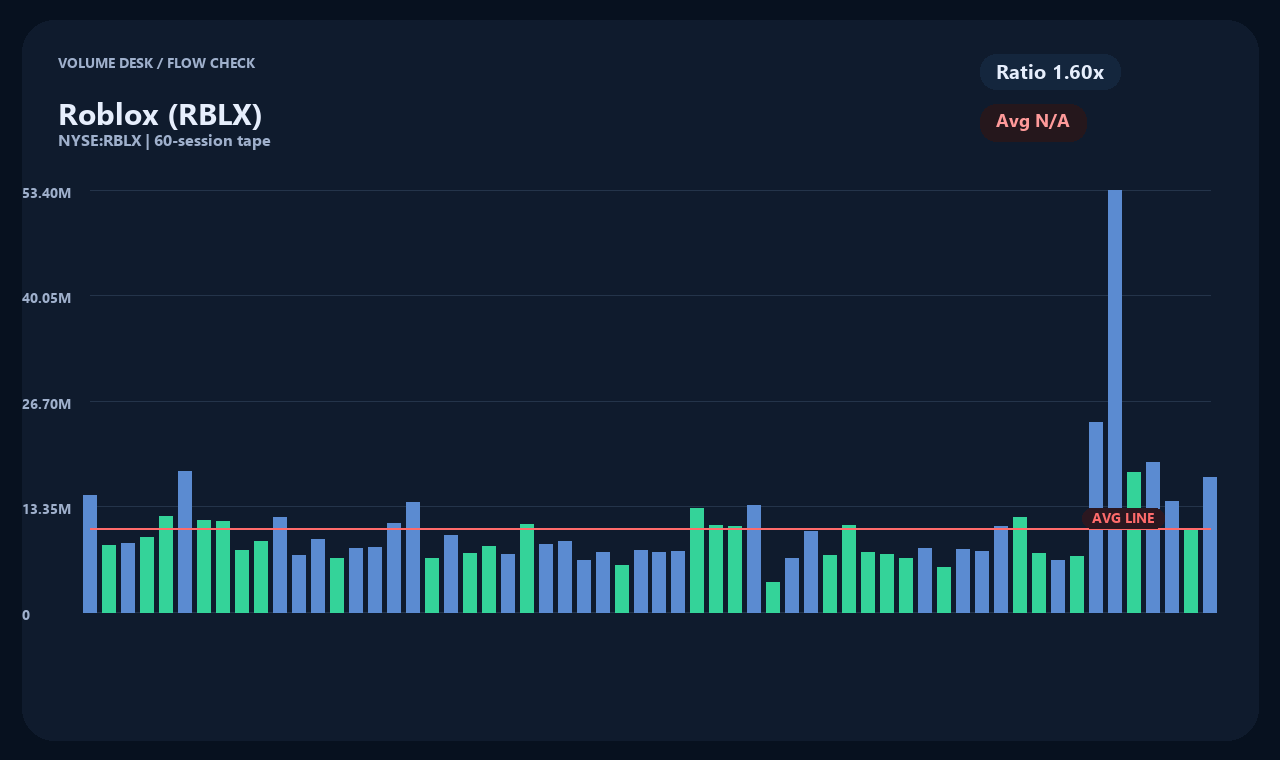
Task: Click the NYSE:RBLX 60-session tape subtitle
Action: click(x=164, y=141)
